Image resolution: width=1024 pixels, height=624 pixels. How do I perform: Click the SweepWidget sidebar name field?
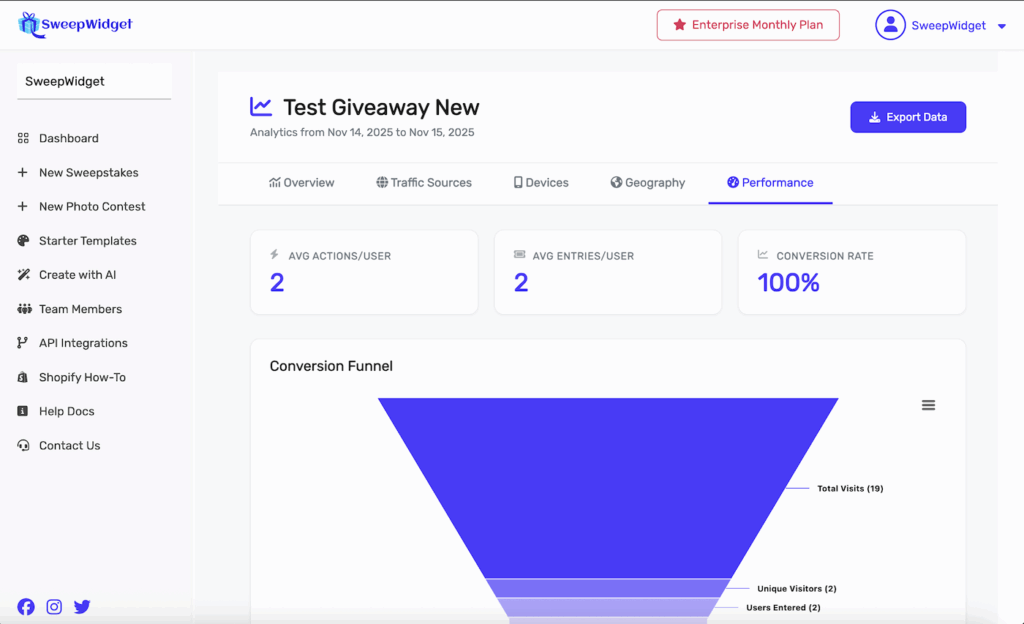click(94, 81)
